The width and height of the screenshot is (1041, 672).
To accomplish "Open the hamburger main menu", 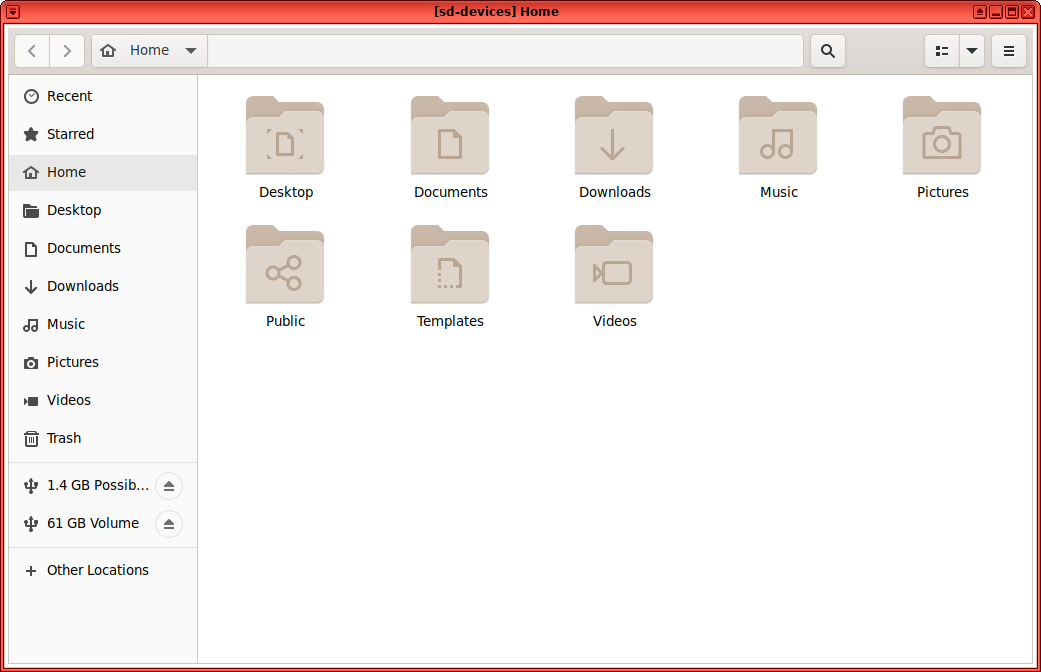I will (x=1008, y=51).
